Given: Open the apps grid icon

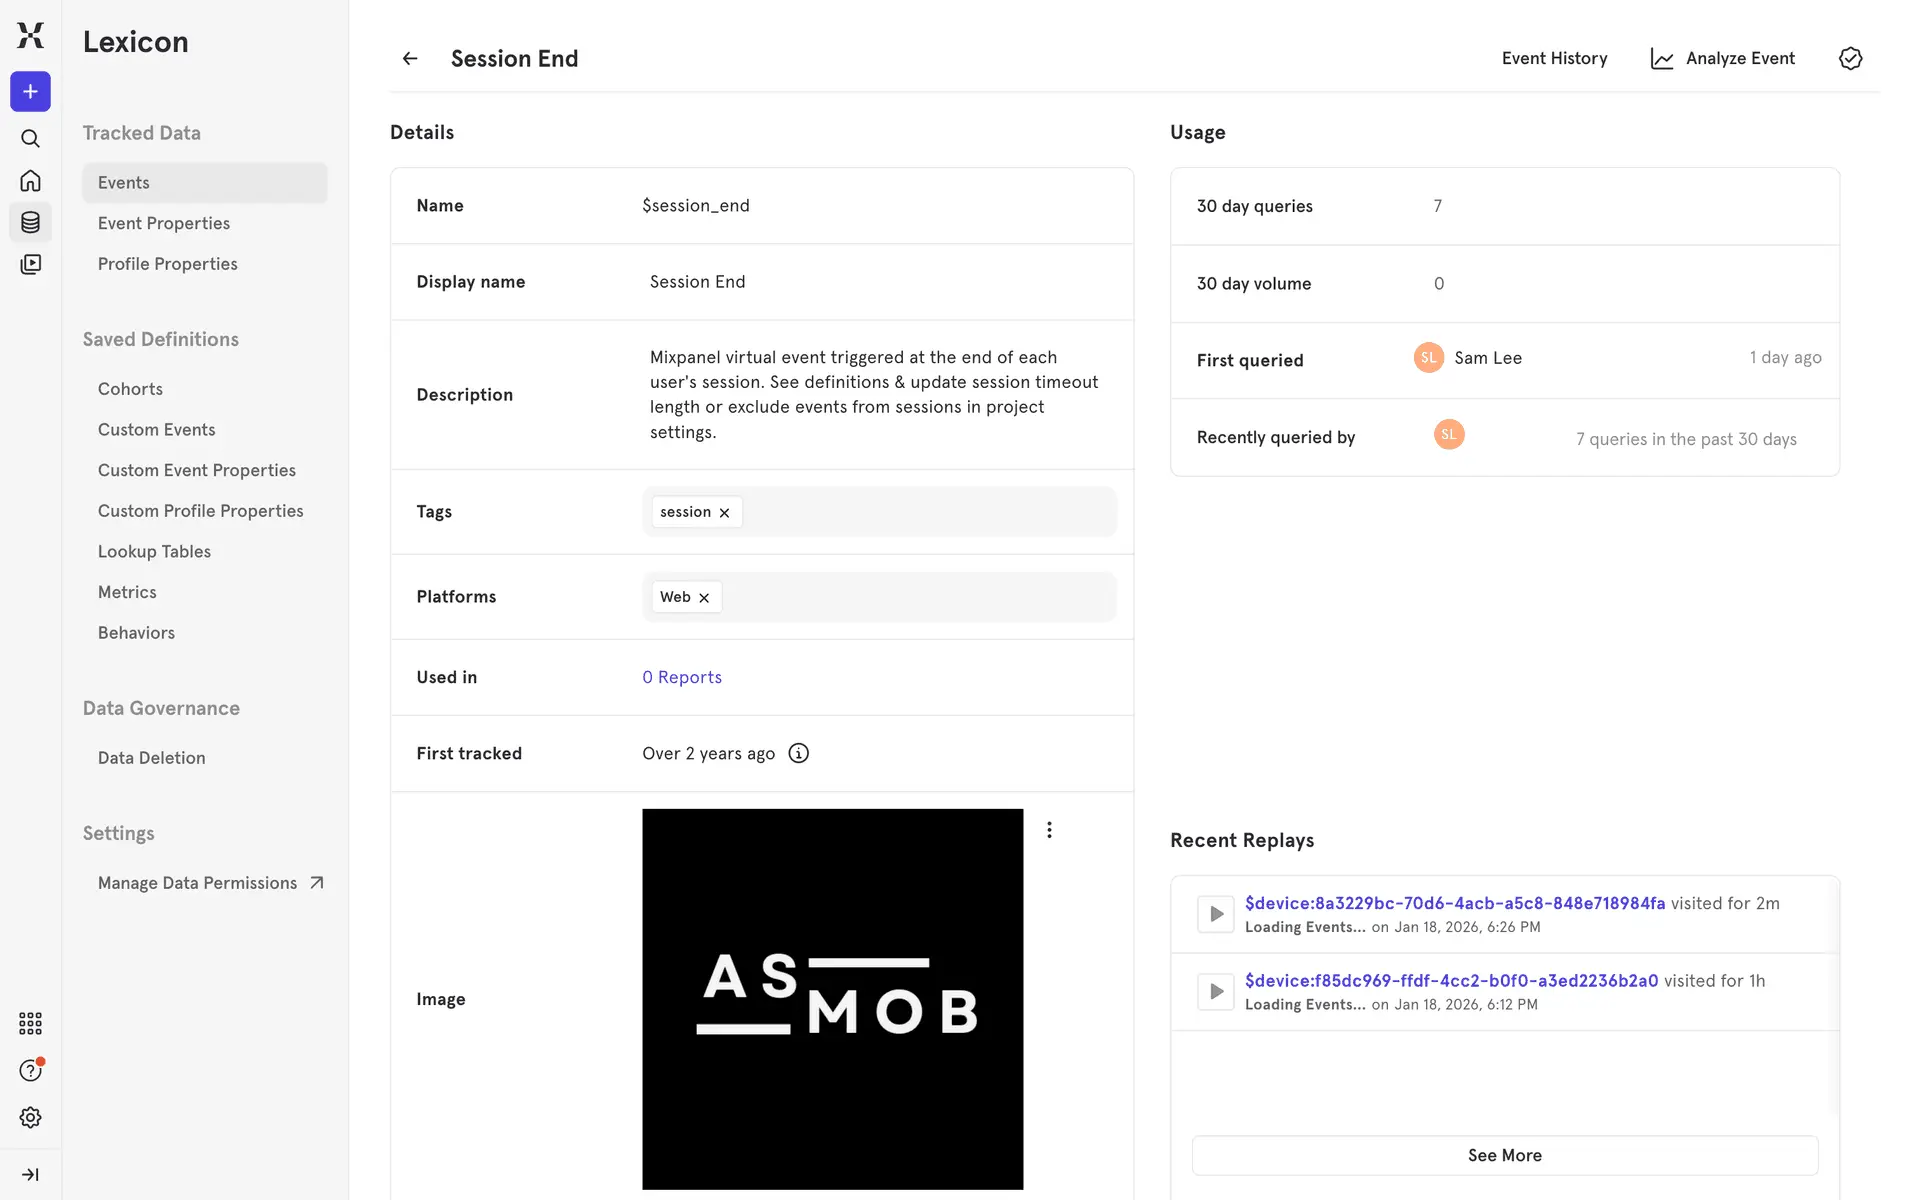Looking at the screenshot, I should [30, 1023].
